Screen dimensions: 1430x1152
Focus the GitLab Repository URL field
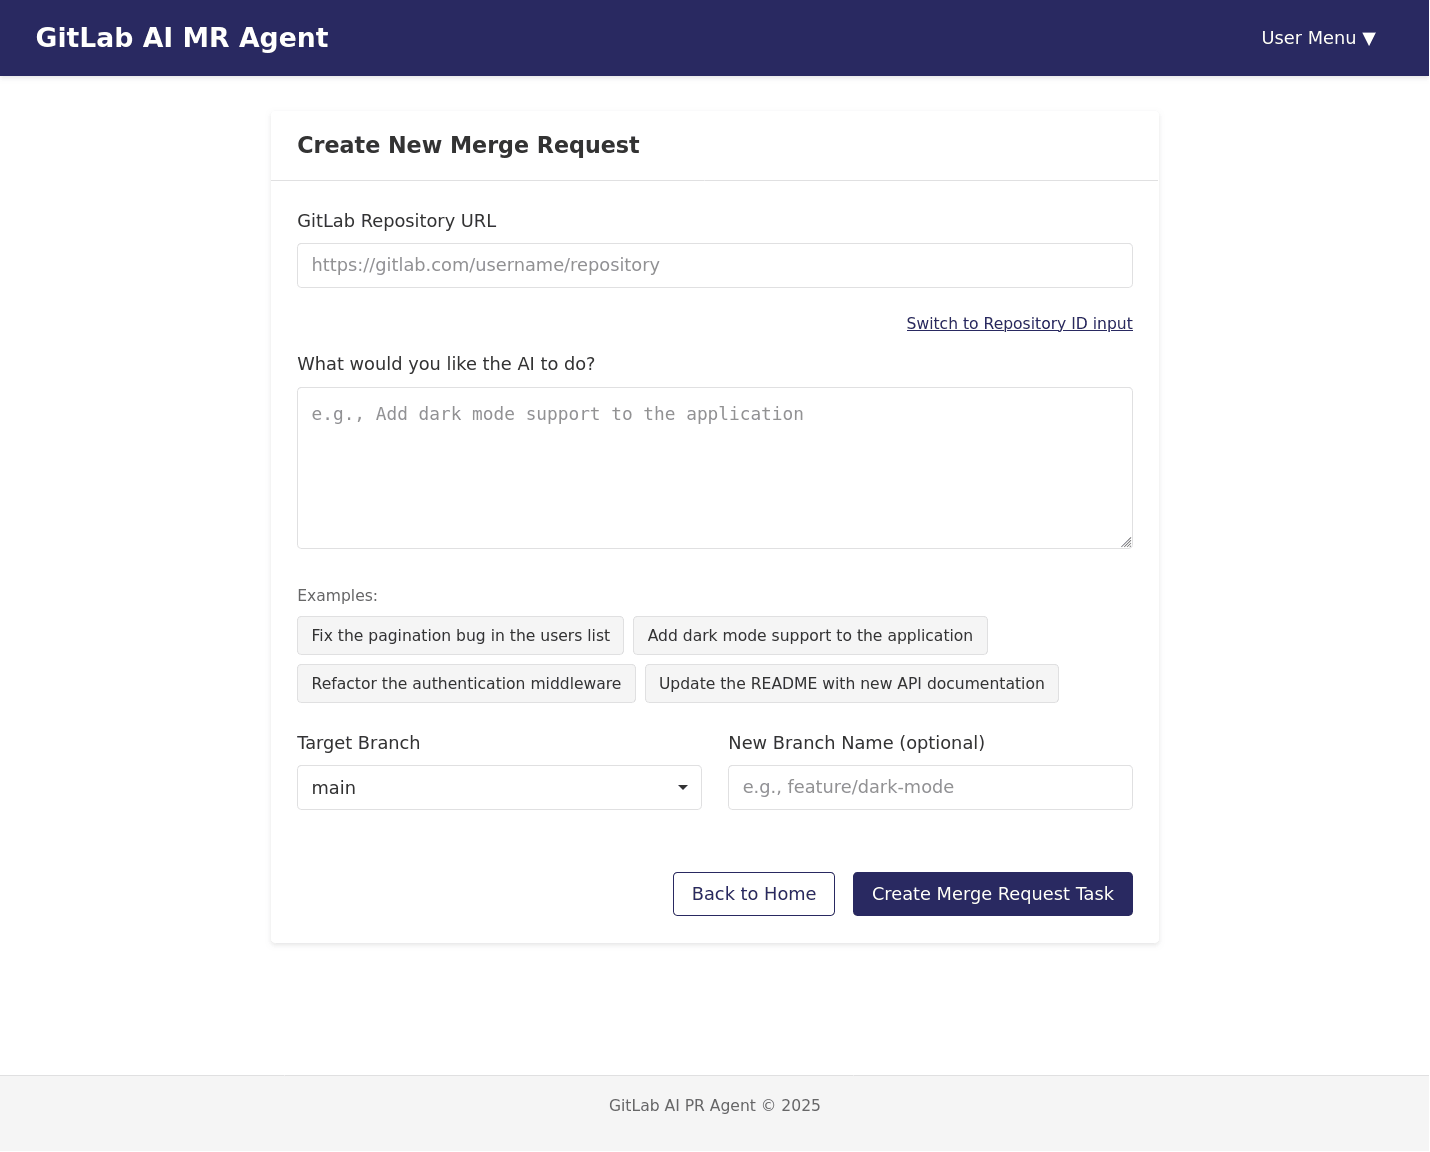point(714,265)
